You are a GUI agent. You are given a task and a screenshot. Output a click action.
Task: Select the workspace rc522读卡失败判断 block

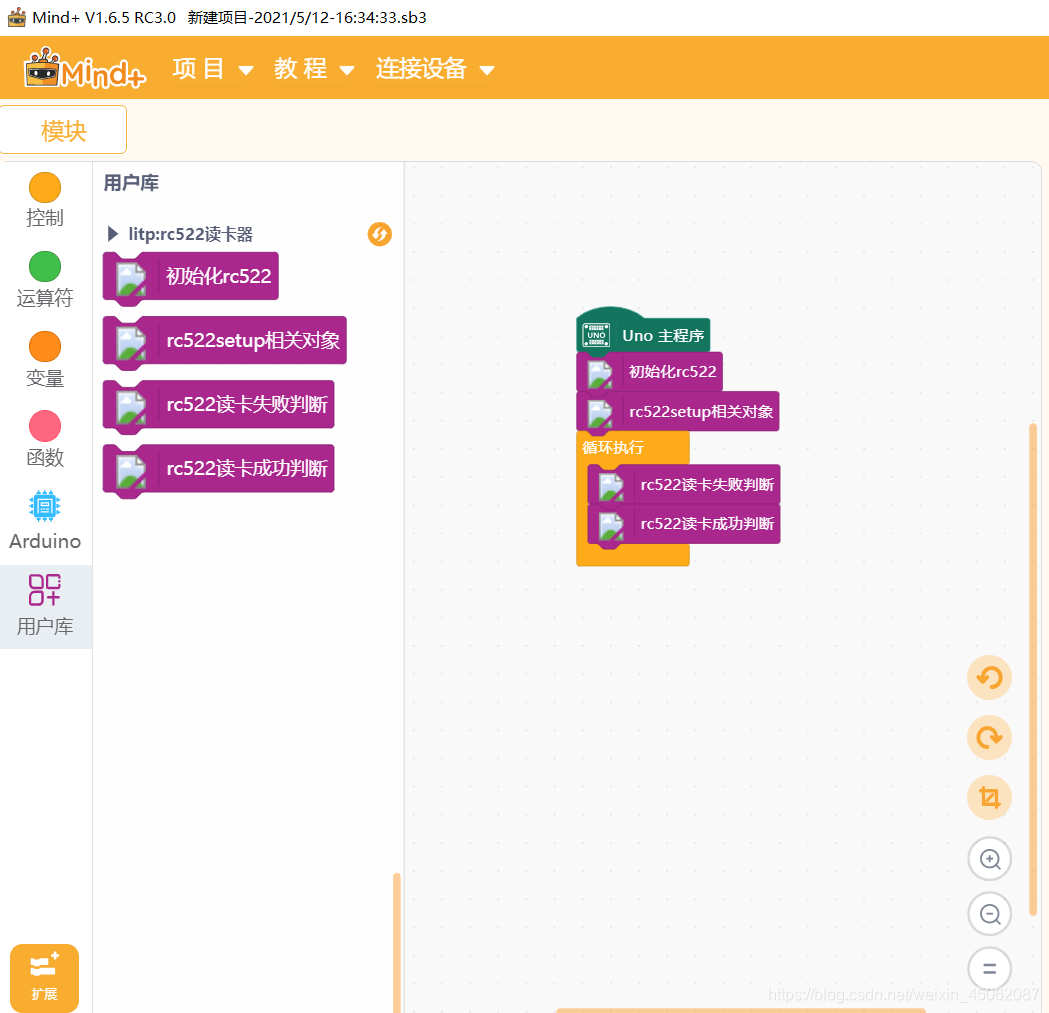[x=684, y=485]
